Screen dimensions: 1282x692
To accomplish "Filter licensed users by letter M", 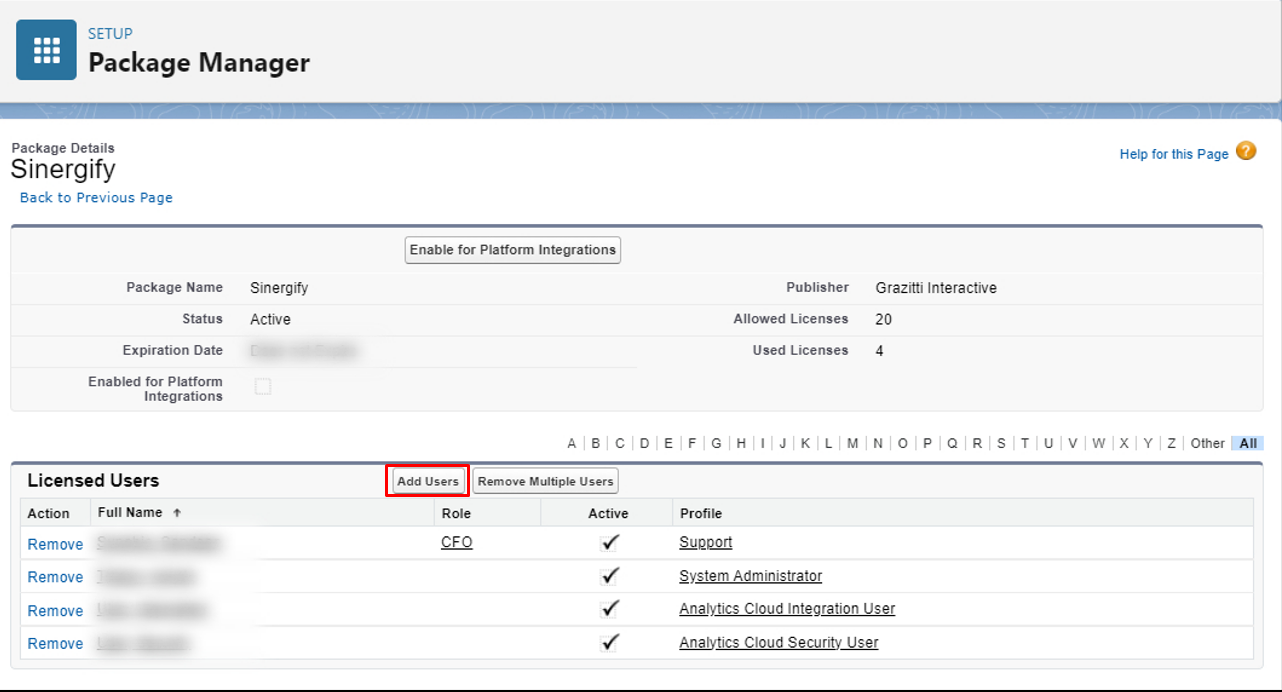I will tap(852, 443).
